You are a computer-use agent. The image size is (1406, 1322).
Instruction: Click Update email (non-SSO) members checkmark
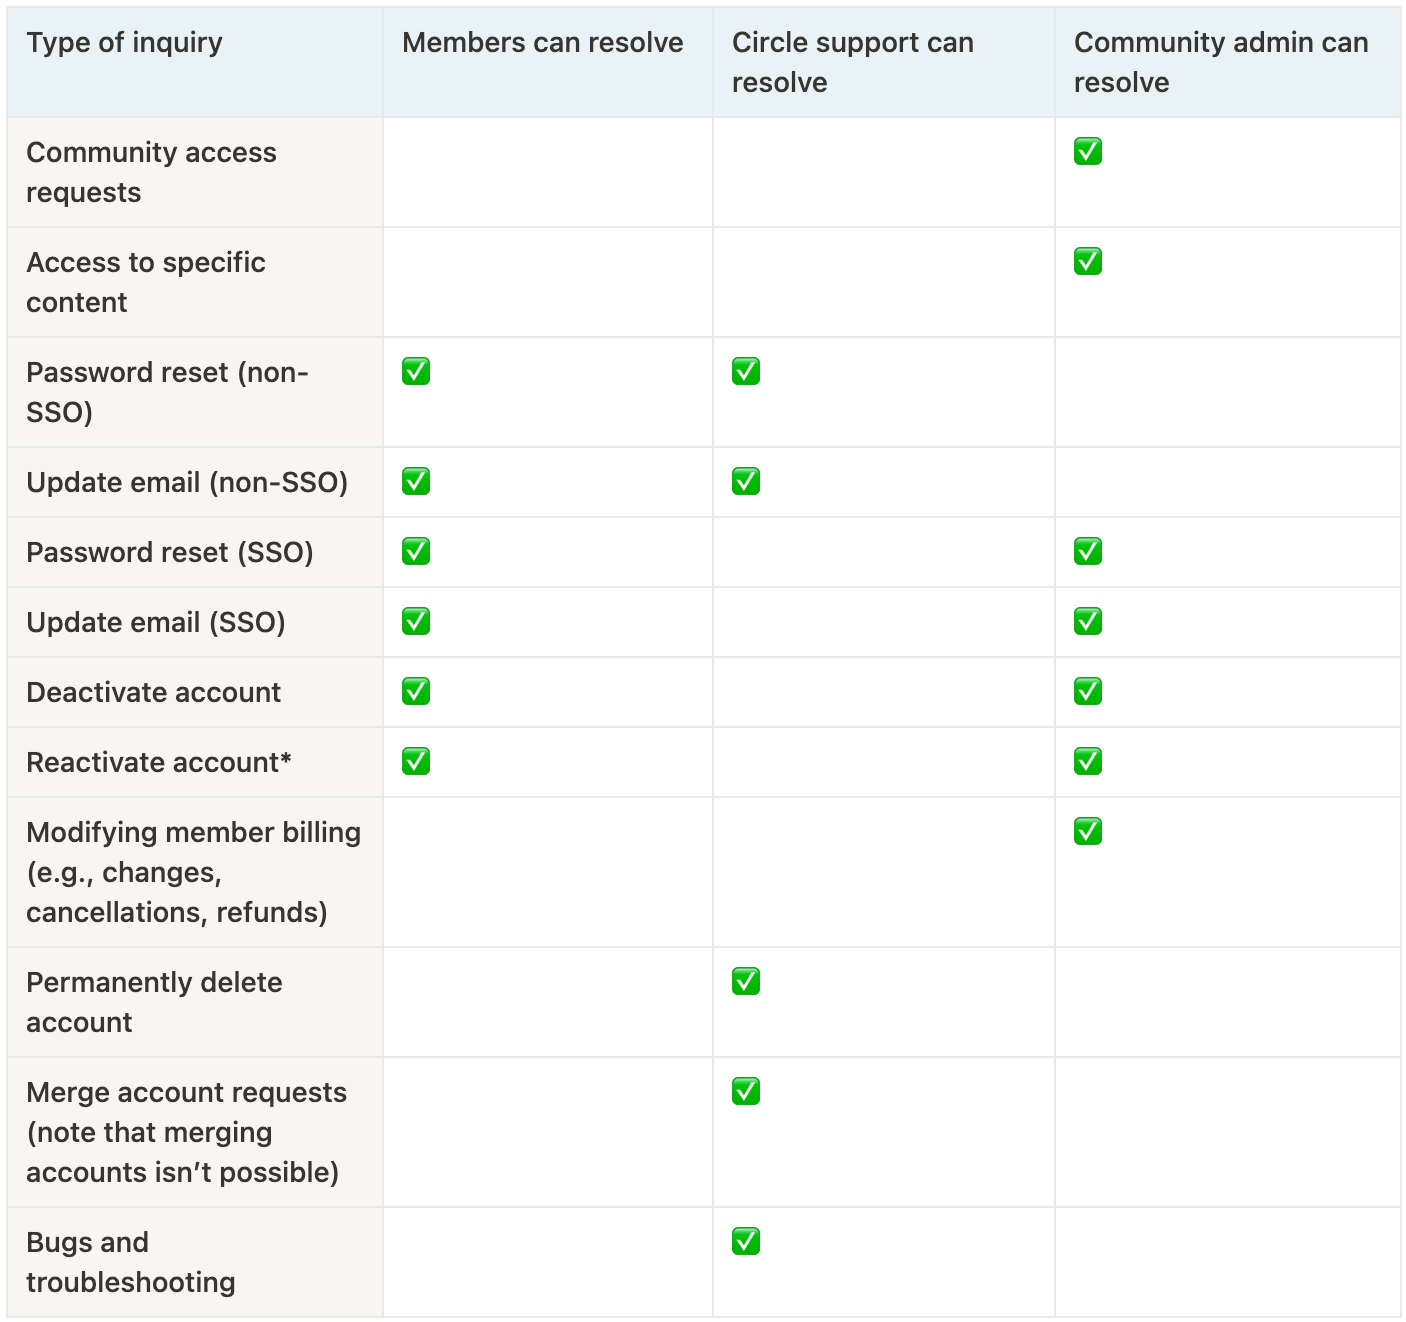pyautogui.click(x=416, y=482)
